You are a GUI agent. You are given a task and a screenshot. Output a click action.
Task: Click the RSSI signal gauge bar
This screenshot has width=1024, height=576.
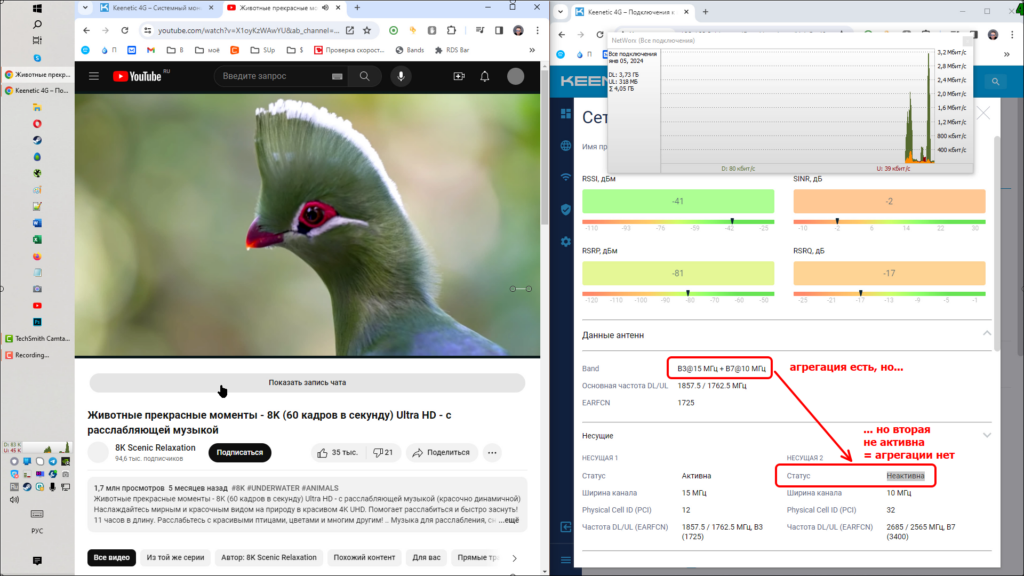[678, 201]
